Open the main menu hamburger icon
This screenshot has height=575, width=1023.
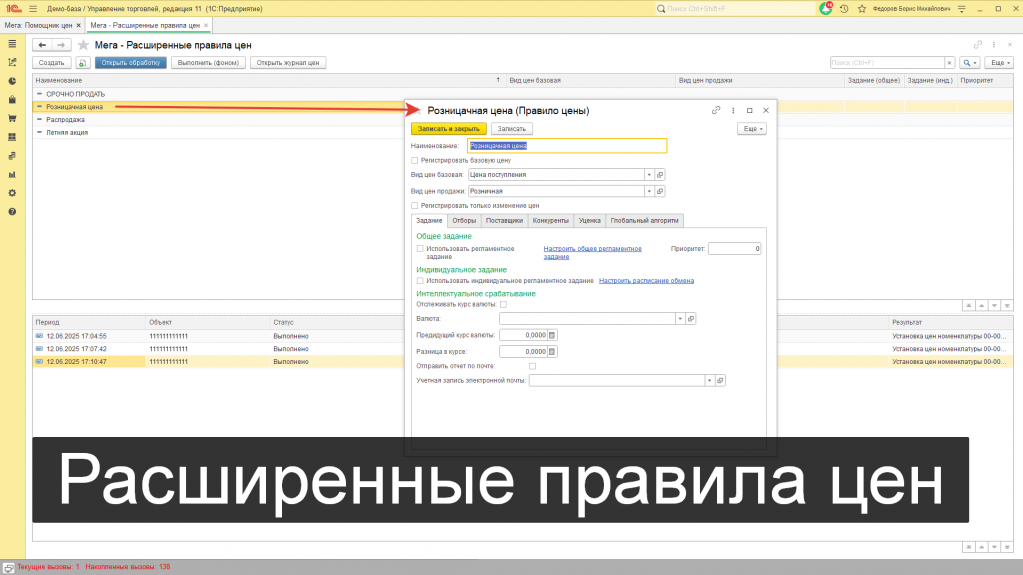click(33, 8)
